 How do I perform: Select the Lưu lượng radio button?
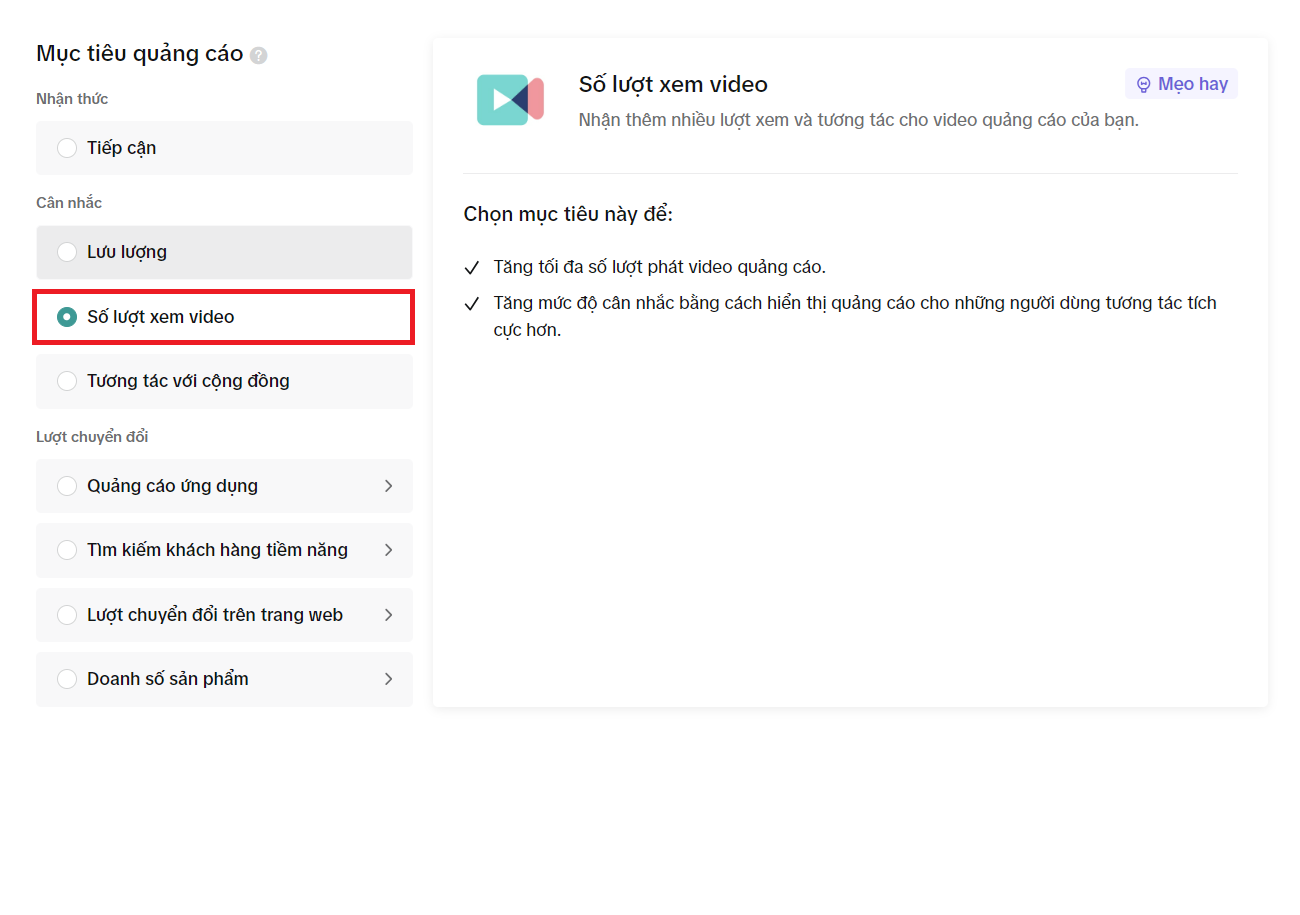click(67, 252)
